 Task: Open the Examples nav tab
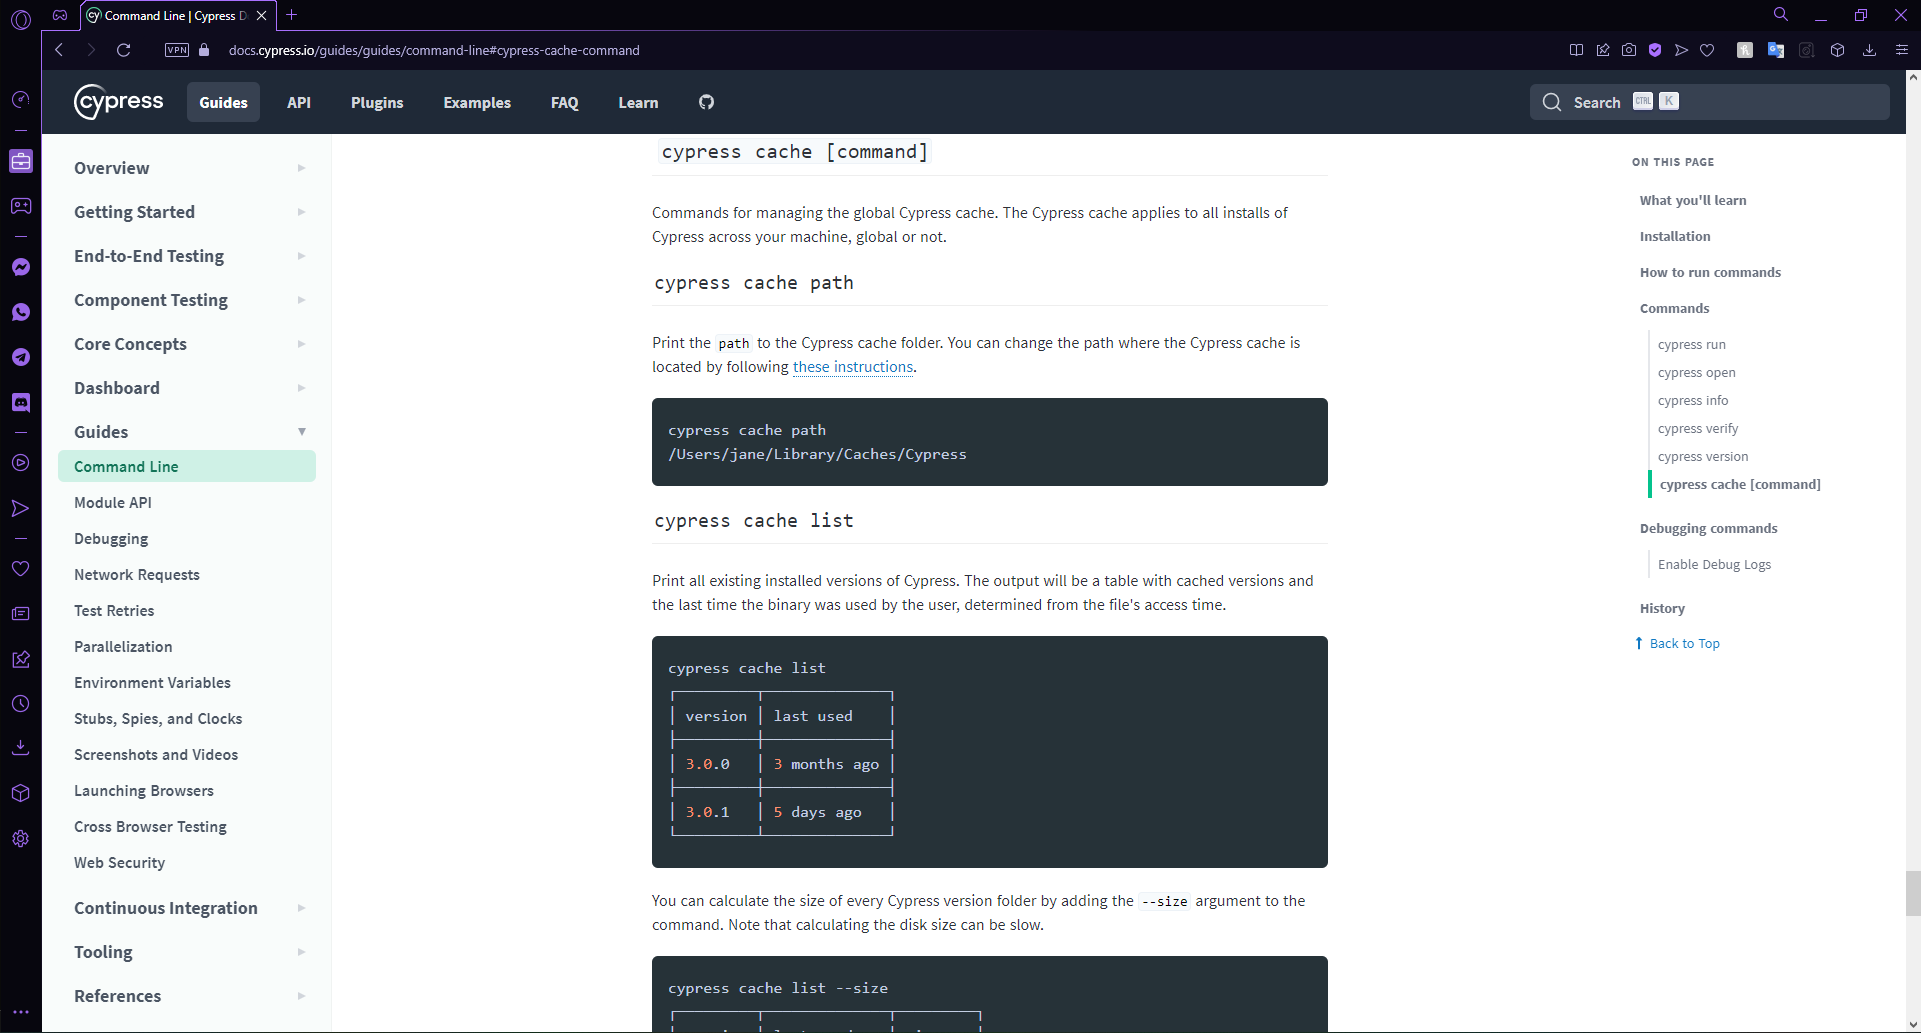(x=477, y=102)
